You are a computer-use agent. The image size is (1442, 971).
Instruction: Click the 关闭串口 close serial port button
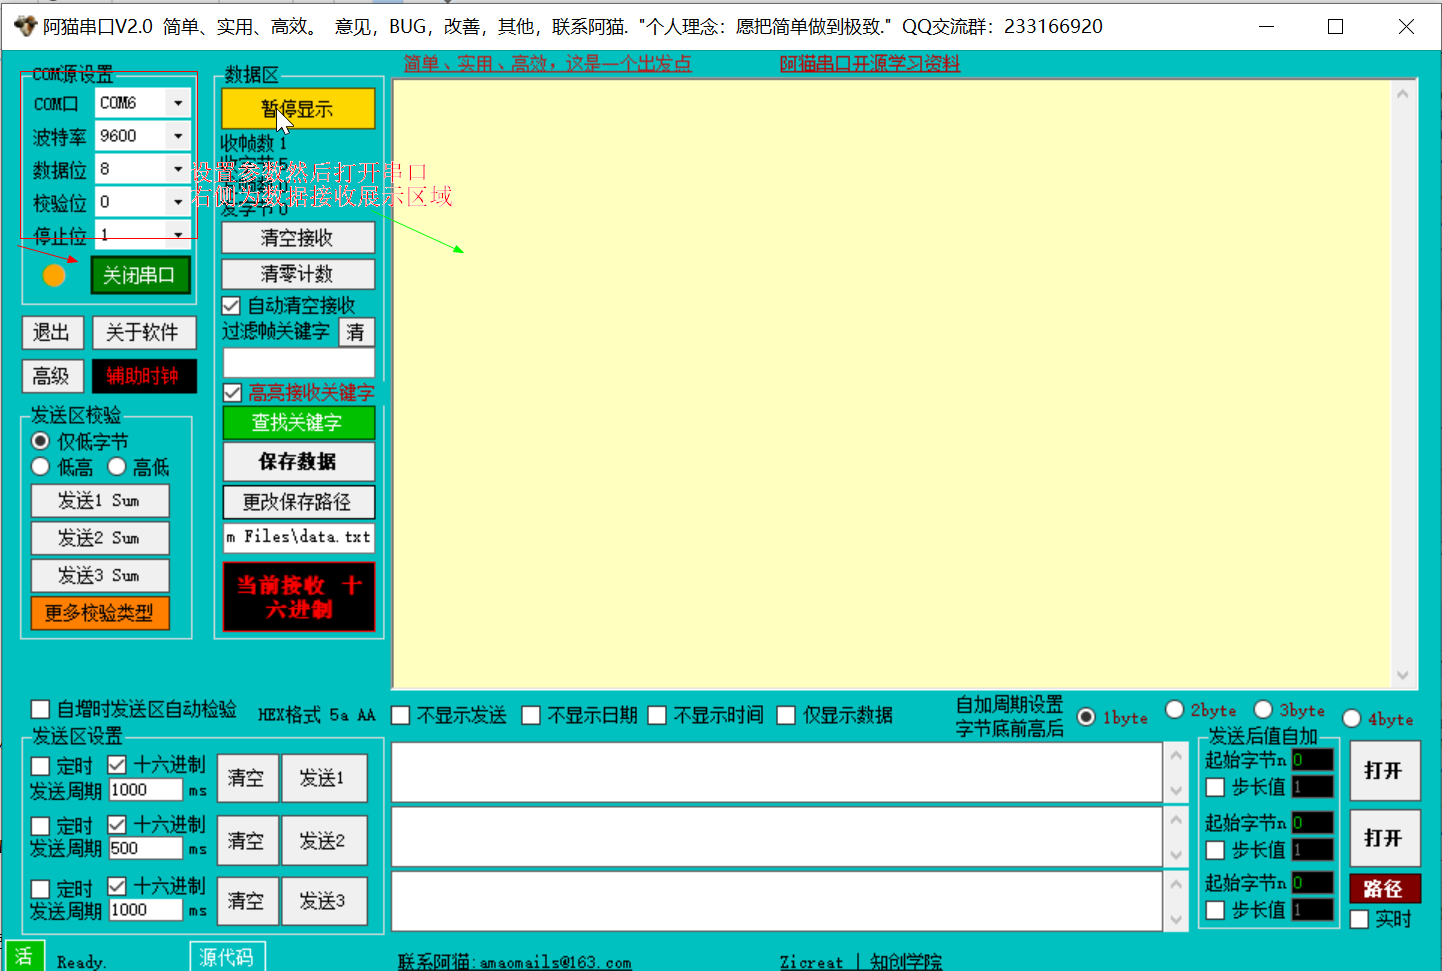point(140,276)
